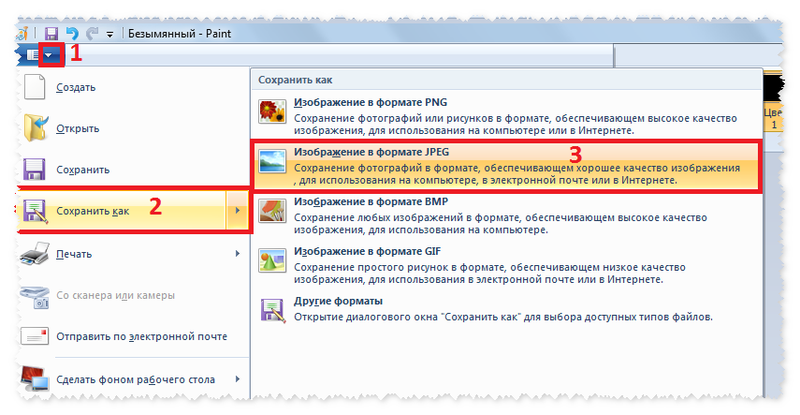This screenshot has height=415, width=800.
Task: Click the Сохранить как submenu header
Action: pos(295,80)
